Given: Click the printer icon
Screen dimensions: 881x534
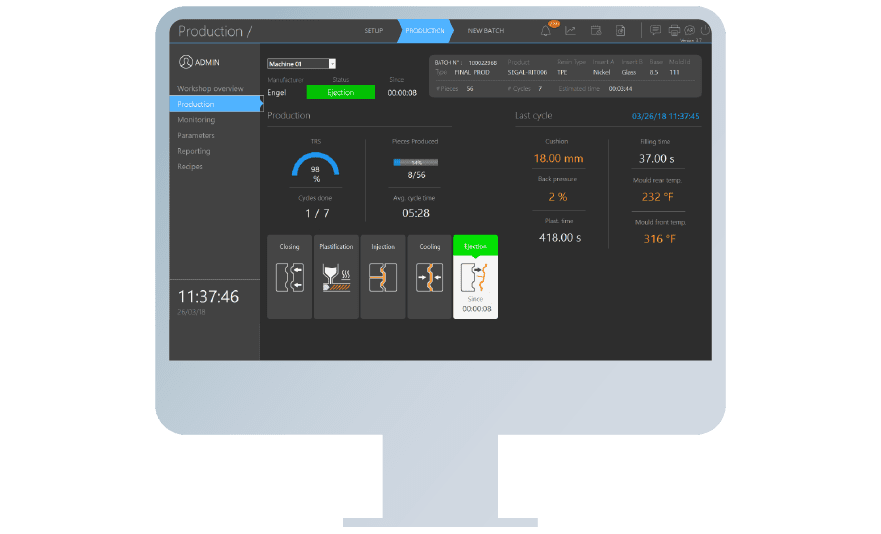Looking at the screenshot, I should (674, 31).
